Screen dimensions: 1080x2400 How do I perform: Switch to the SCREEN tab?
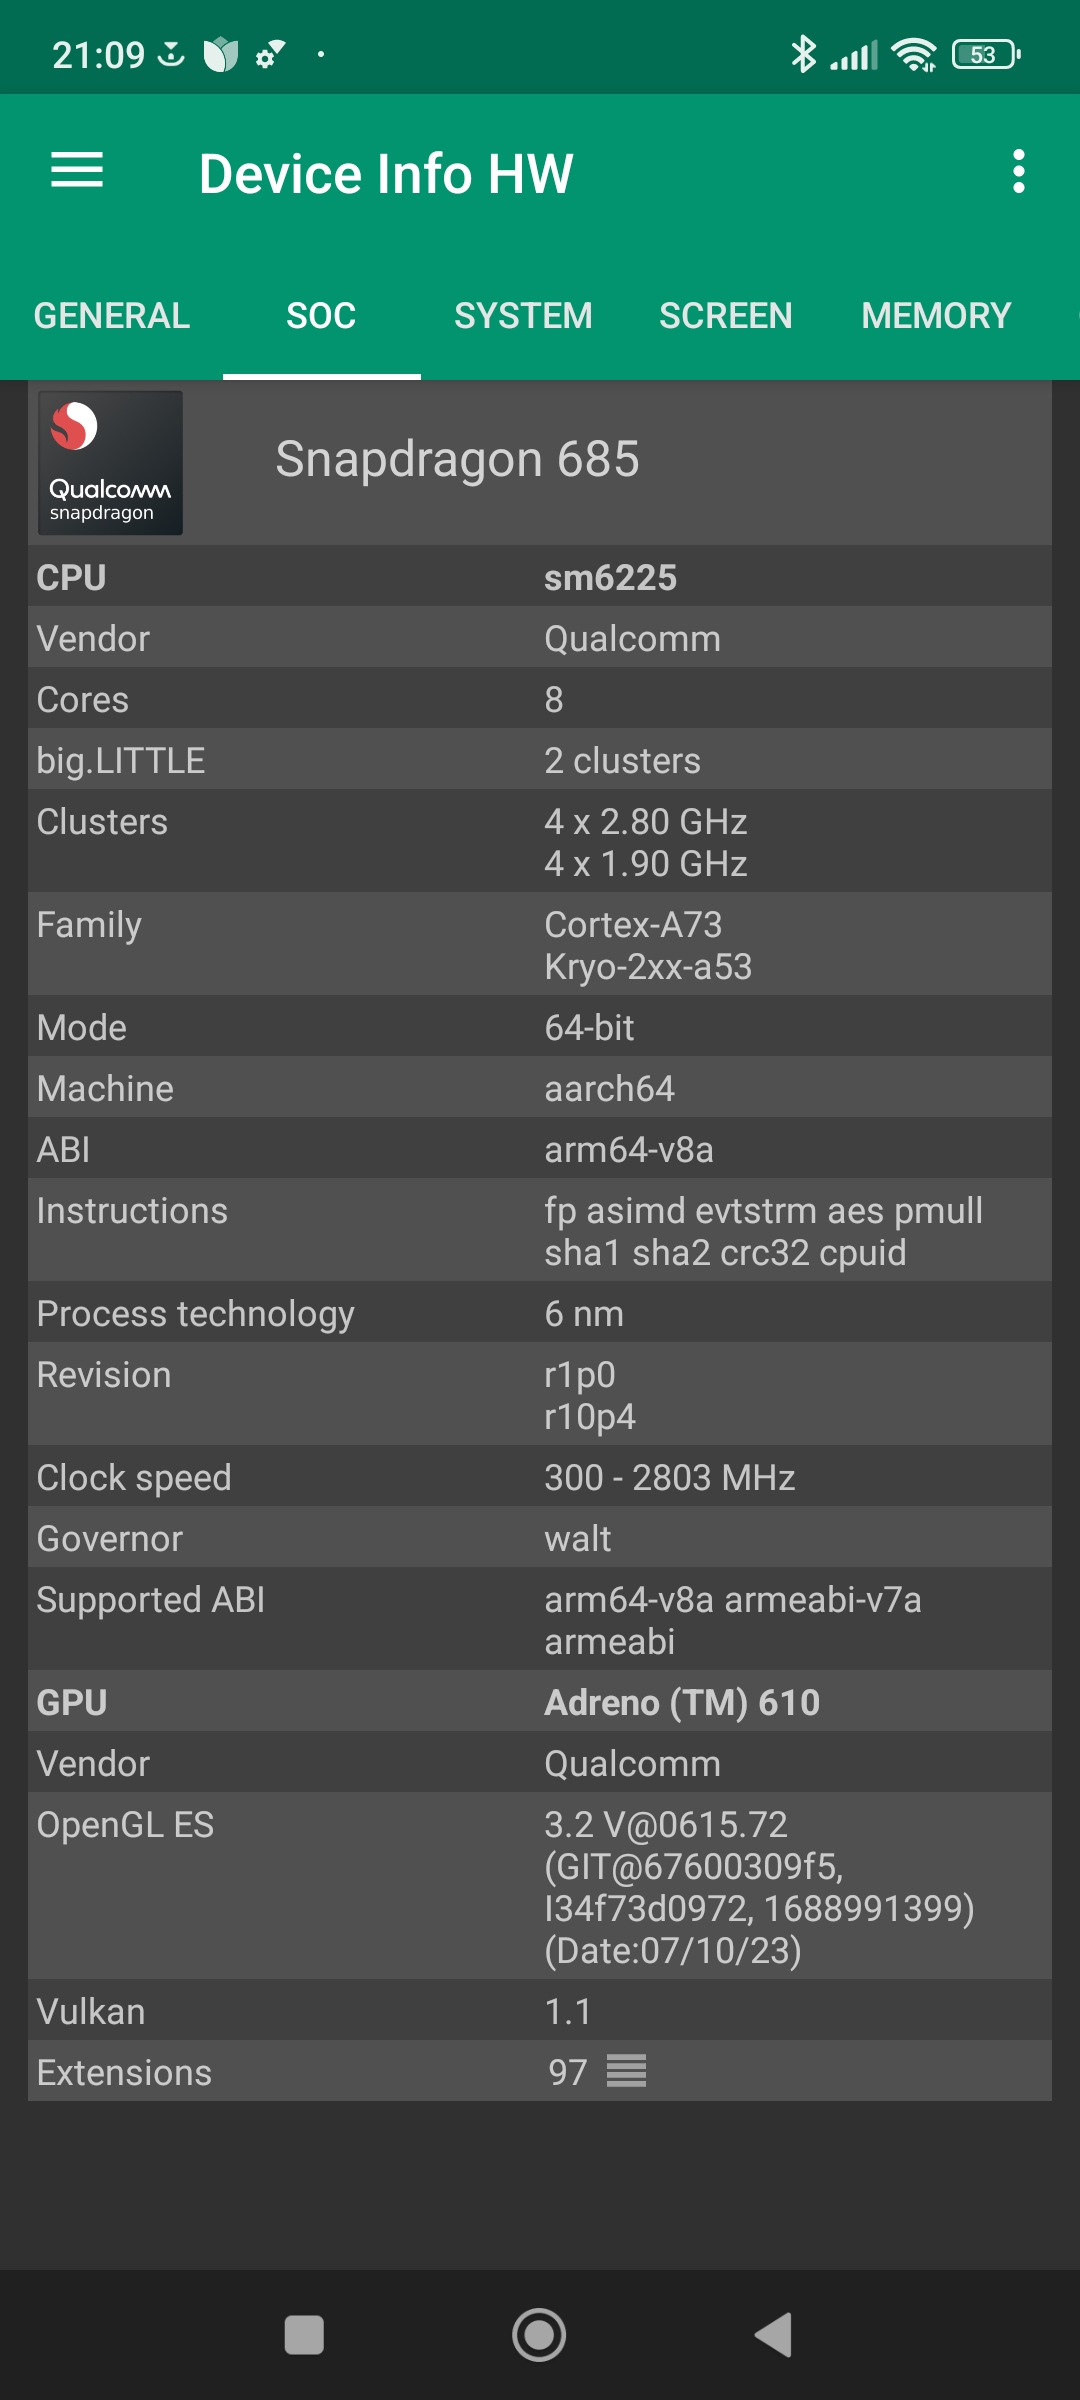point(725,316)
